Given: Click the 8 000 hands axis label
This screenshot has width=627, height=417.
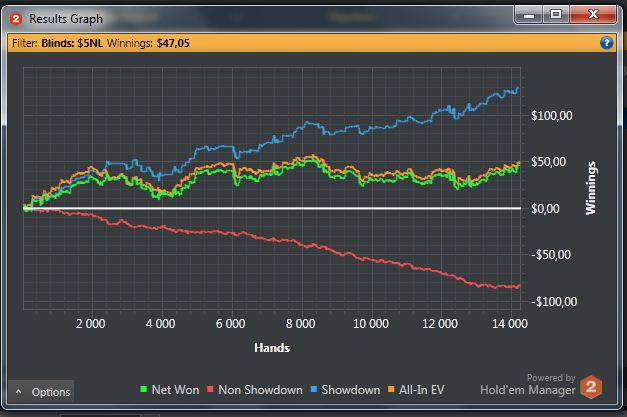Looking at the screenshot, I should click(300, 323).
